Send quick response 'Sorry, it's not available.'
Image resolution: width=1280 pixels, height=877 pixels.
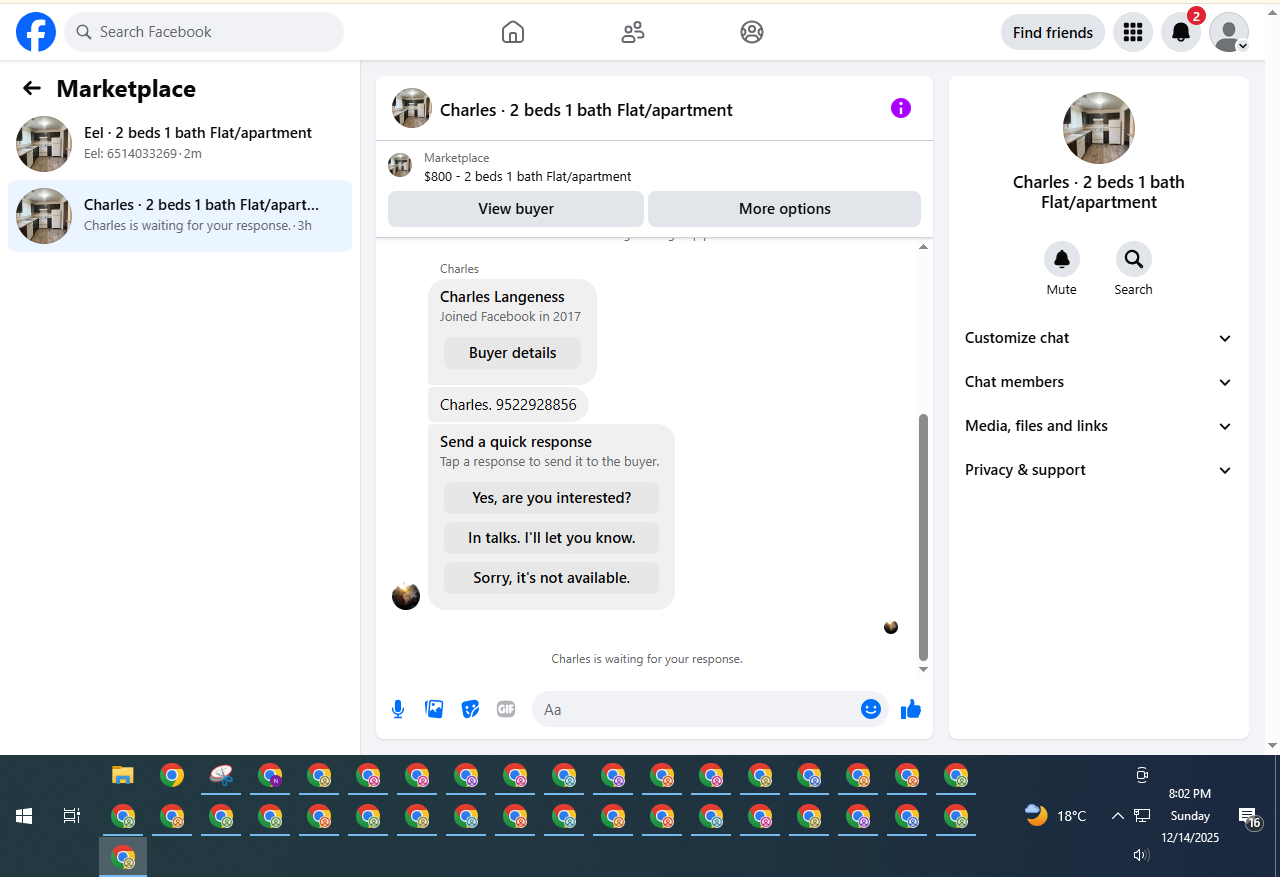[552, 578]
